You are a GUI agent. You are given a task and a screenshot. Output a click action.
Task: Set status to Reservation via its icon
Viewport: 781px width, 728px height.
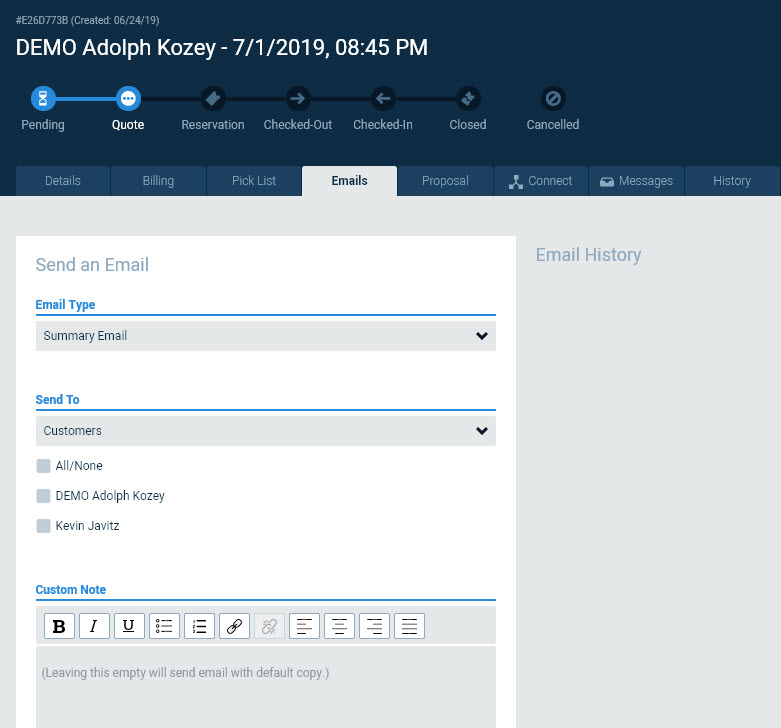tap(213, 99)
